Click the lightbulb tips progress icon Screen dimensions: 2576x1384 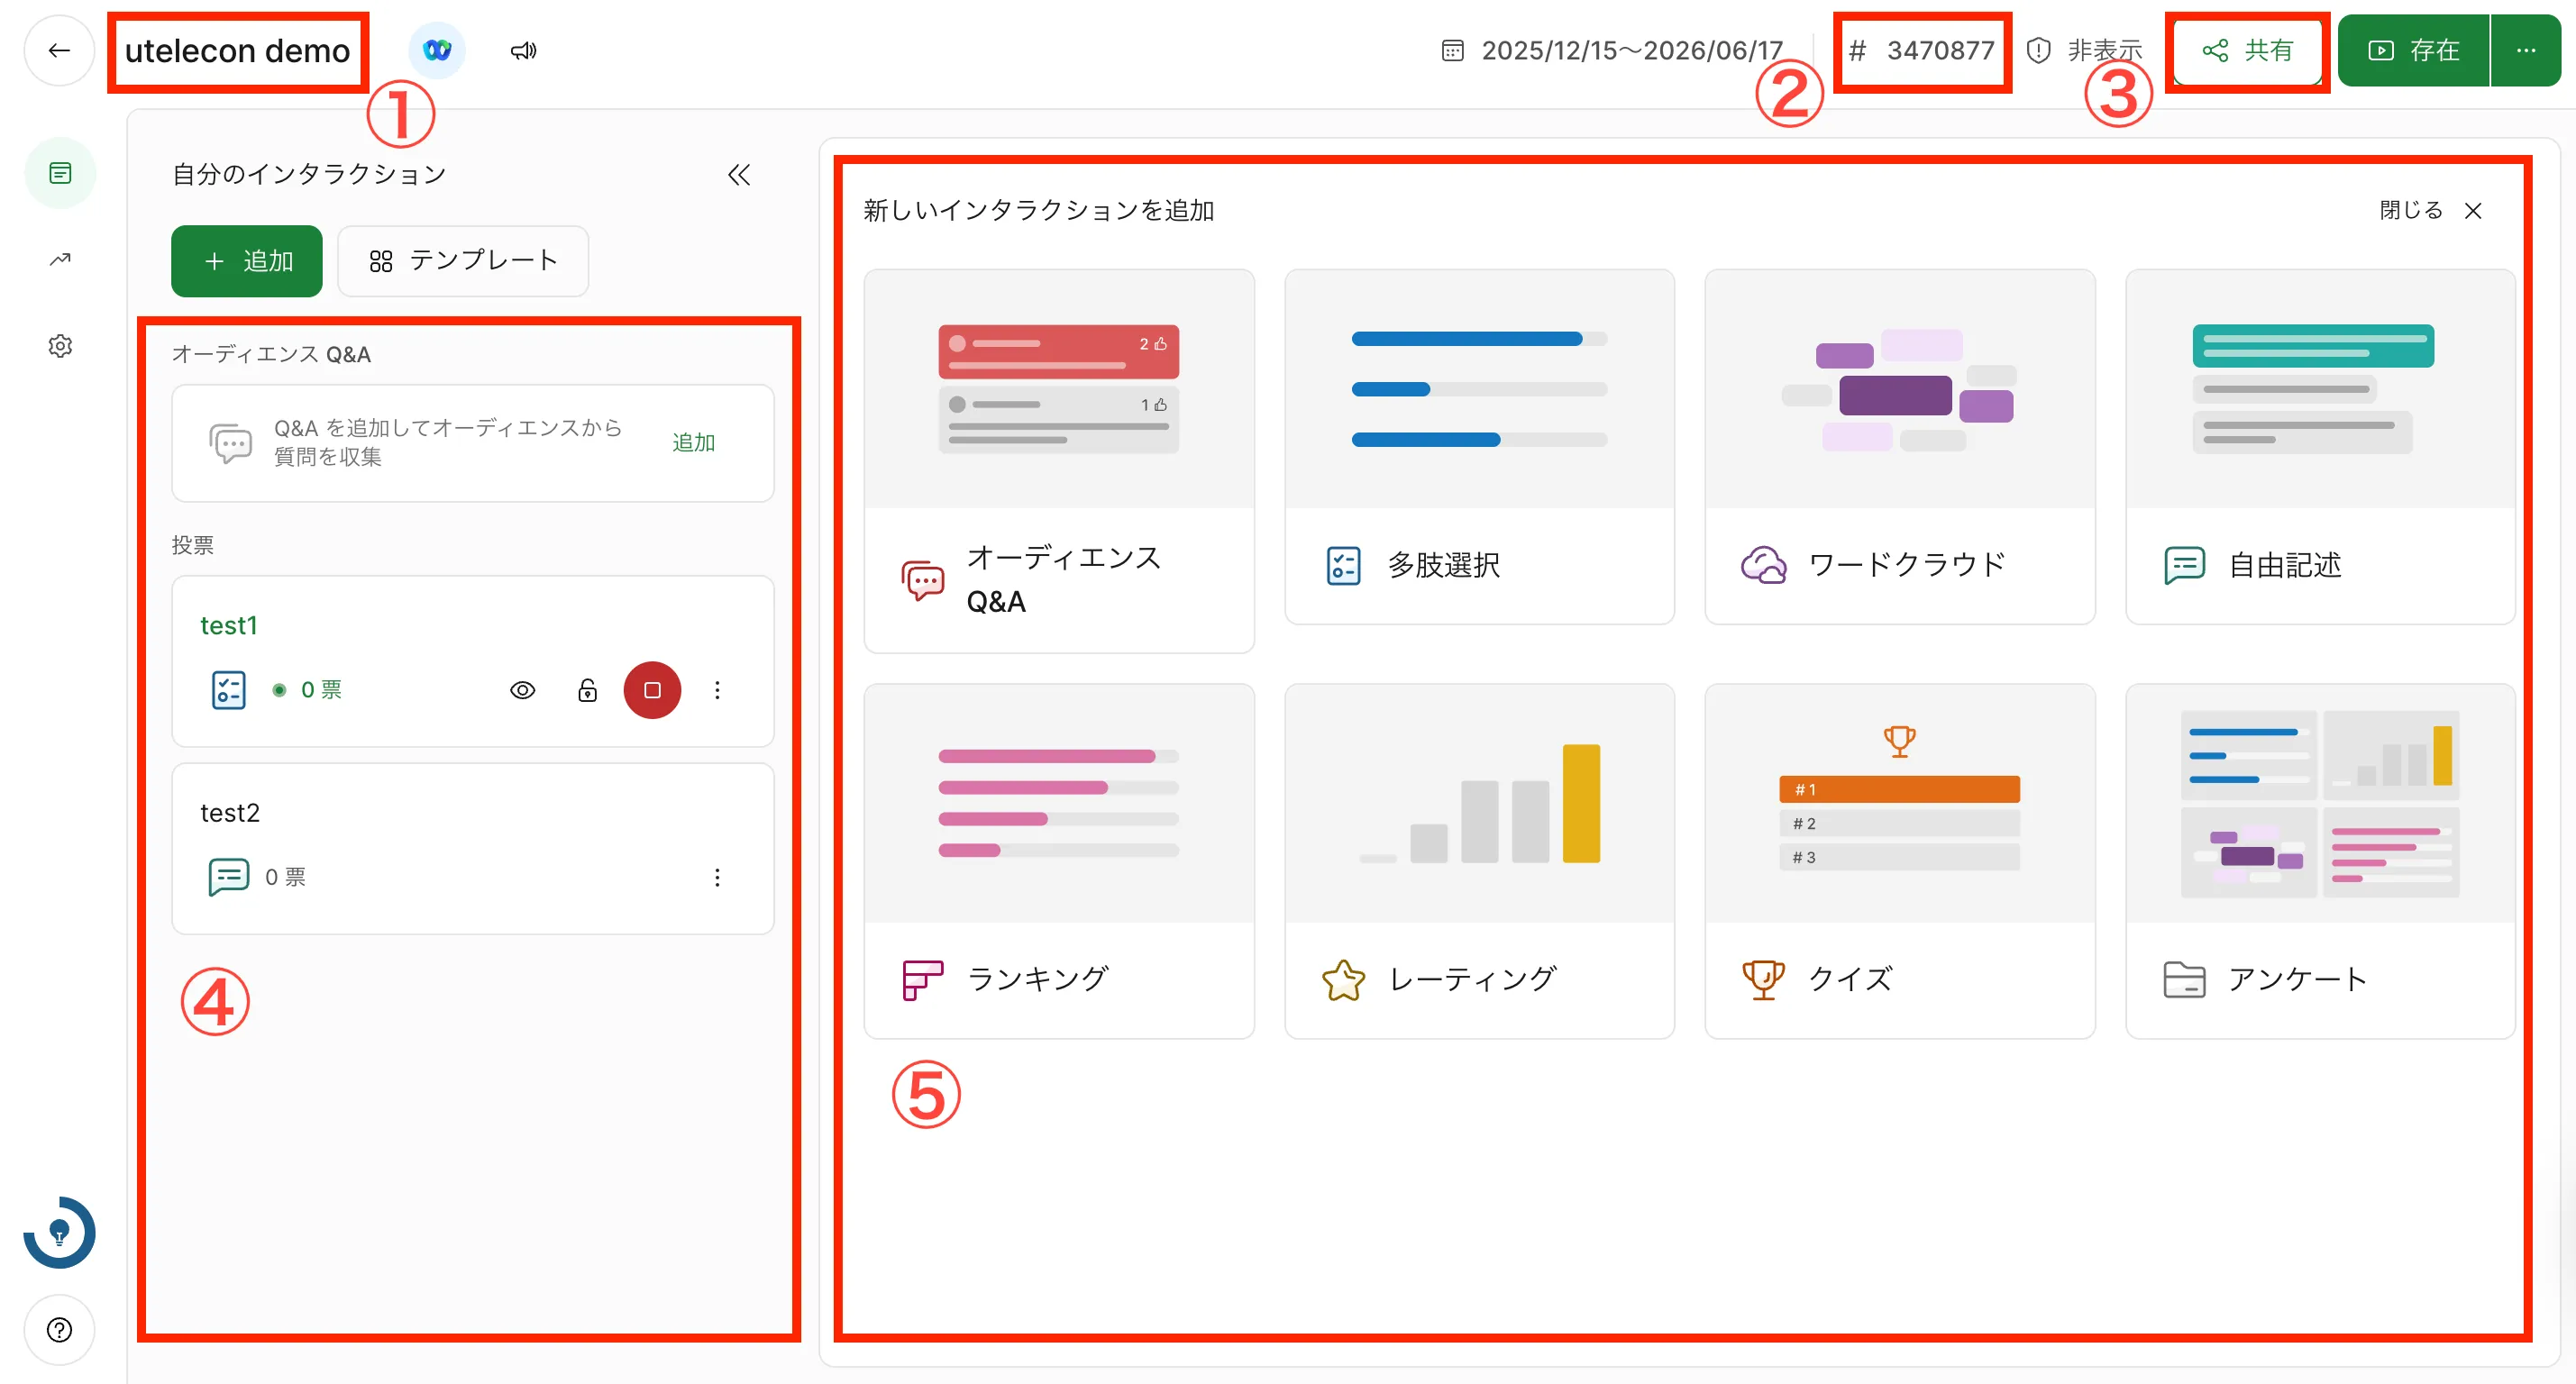pos(60,1232)
